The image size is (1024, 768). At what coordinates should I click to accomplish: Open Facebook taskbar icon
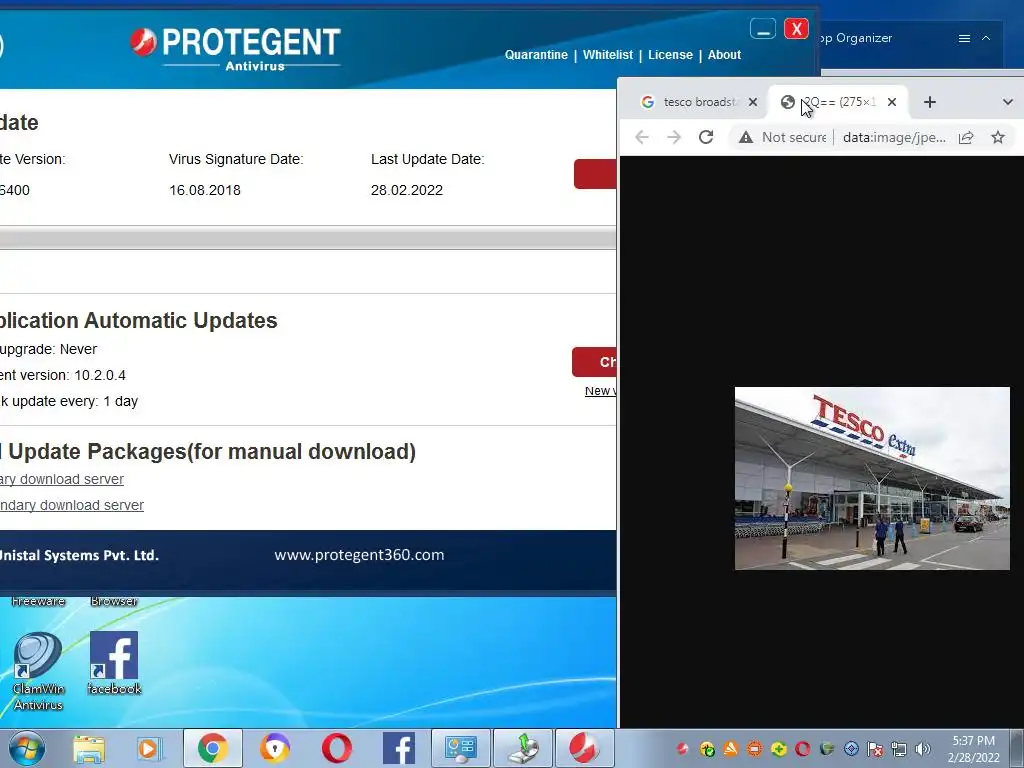[398, 748]
